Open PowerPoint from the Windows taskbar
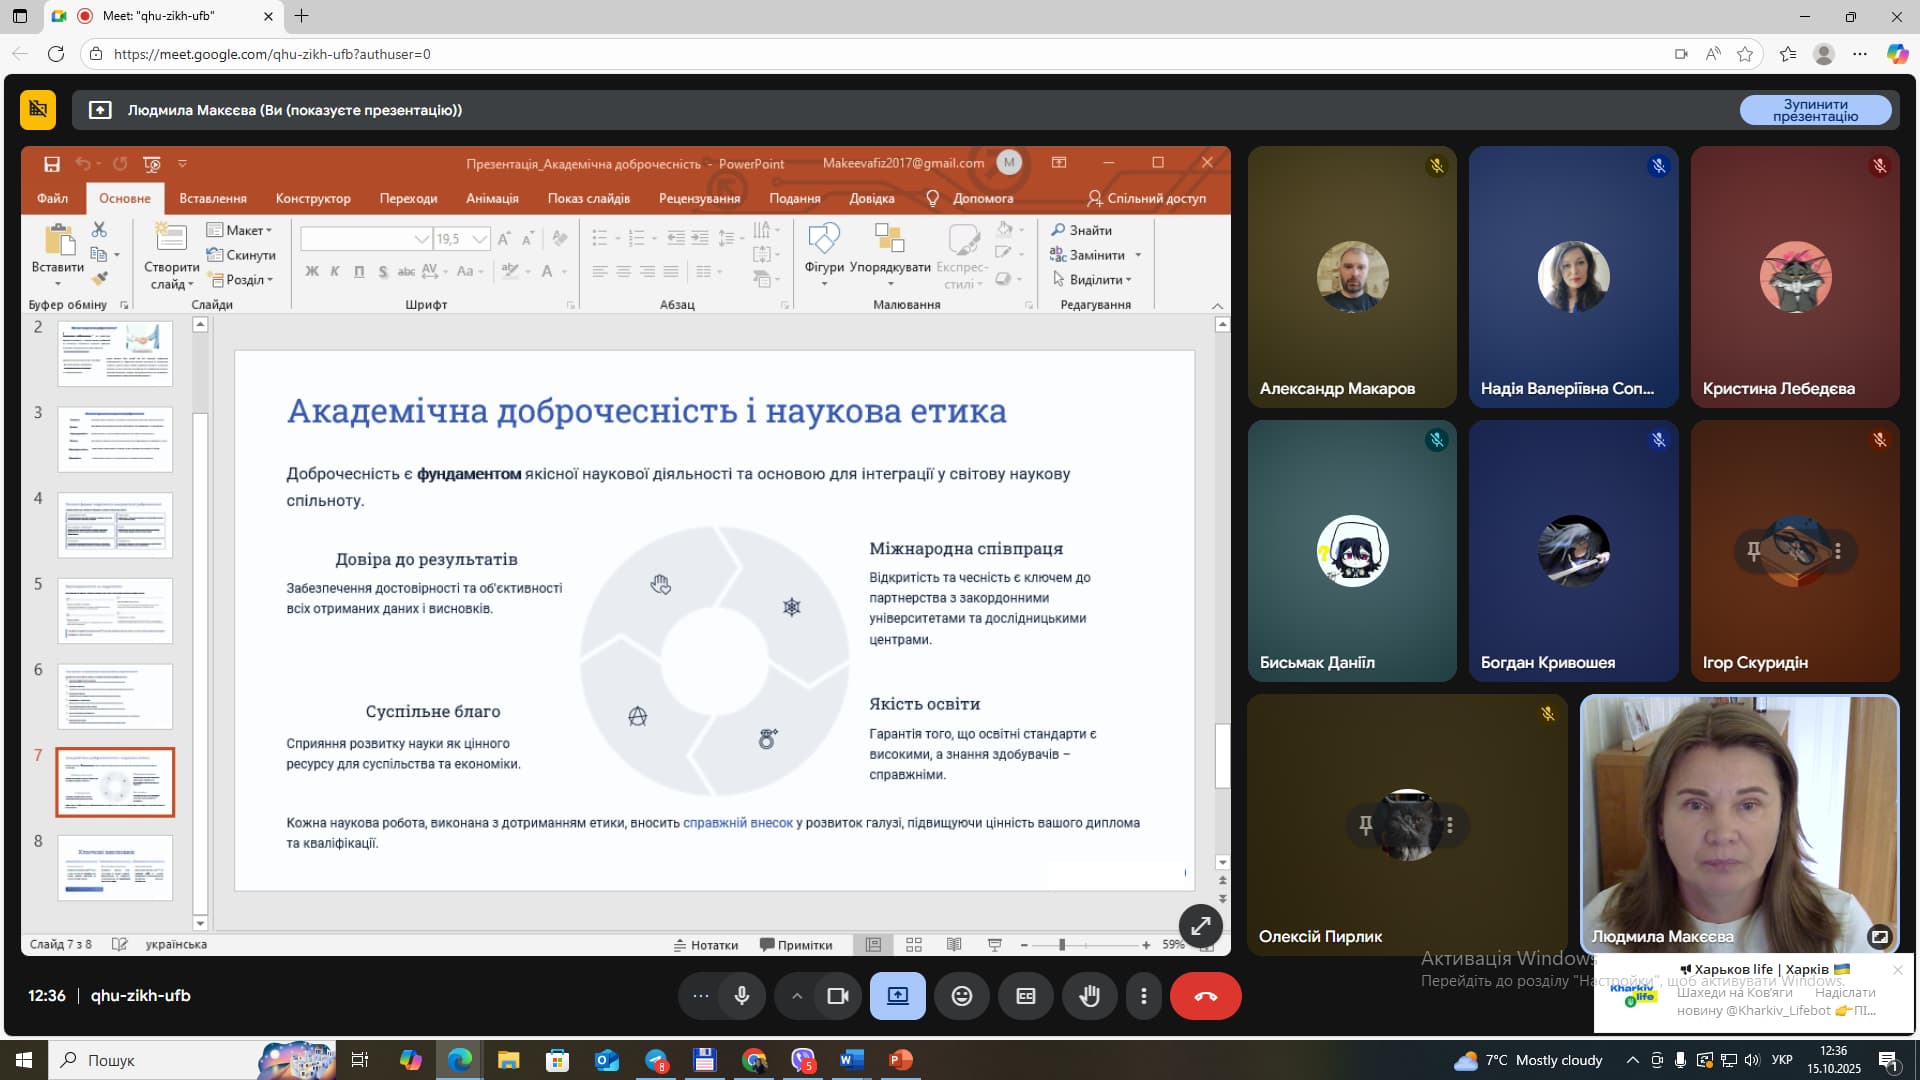The image size is (1920, 1080). pyautogui.click(x=900, y=1060)
